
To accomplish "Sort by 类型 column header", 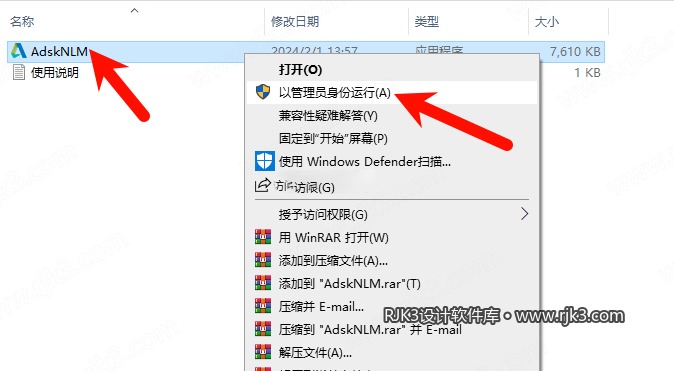I will (x=426, y=21).
